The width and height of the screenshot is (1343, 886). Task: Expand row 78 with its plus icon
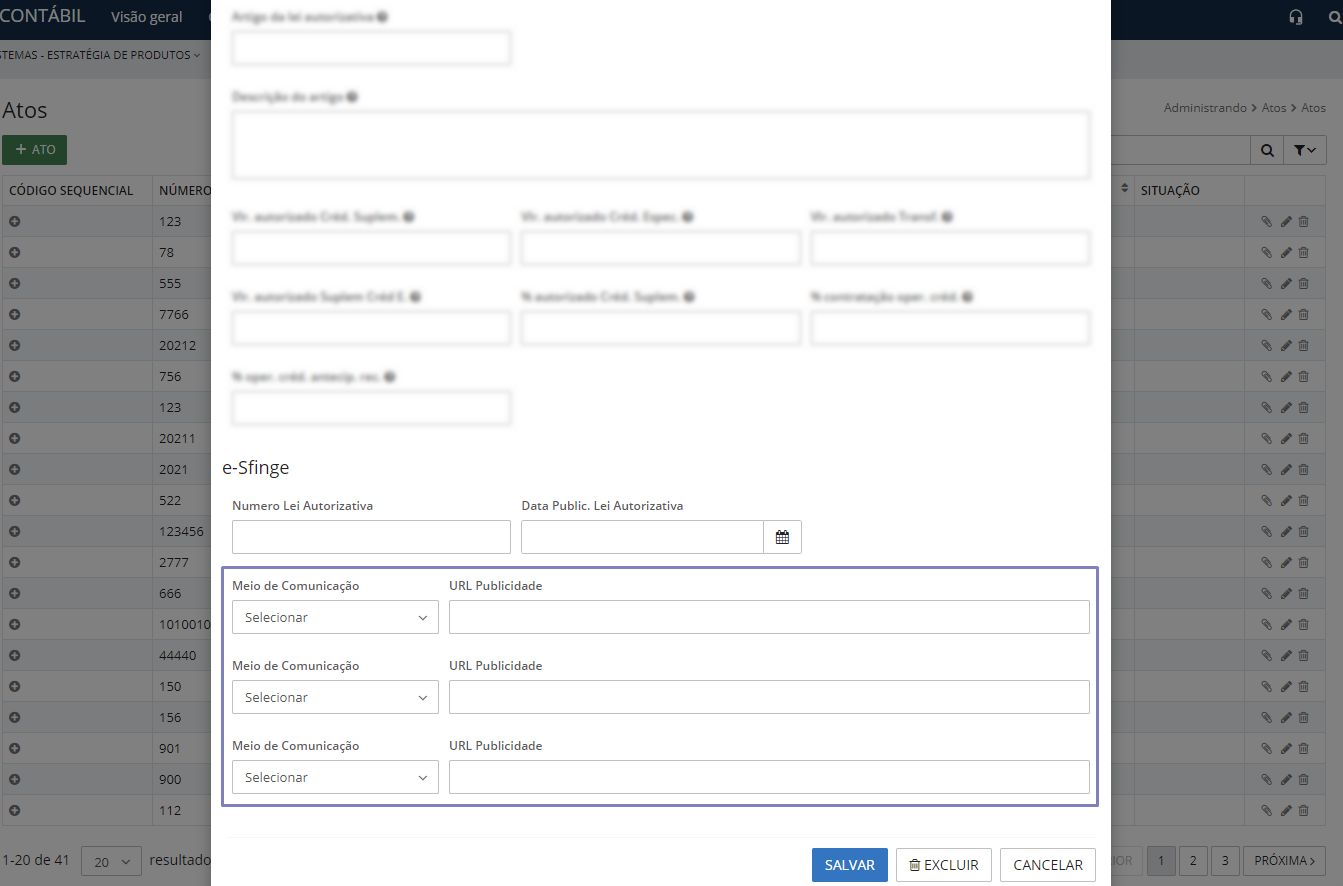pyautogui.click(x=15, y=252)
